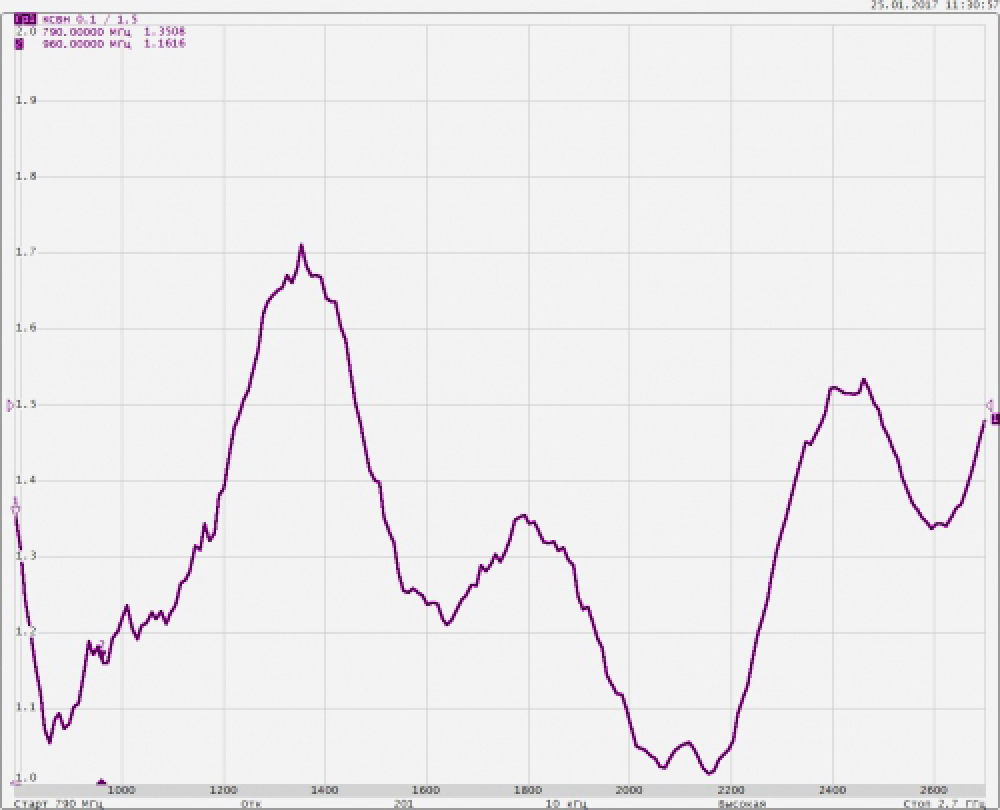Click the КСВН 0.1 / 1.5 trace format text
This screenshot has height=810, width=1000.
click(x=90, y=19)
